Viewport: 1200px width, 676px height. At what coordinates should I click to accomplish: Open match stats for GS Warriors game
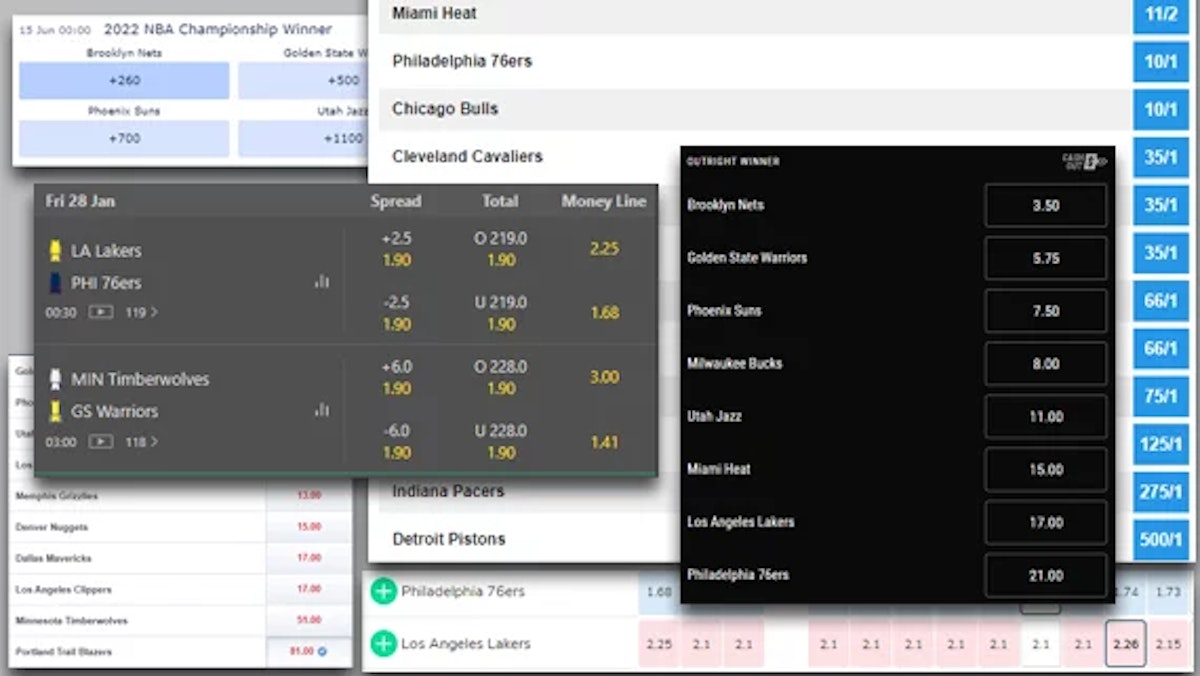[321, 411]
